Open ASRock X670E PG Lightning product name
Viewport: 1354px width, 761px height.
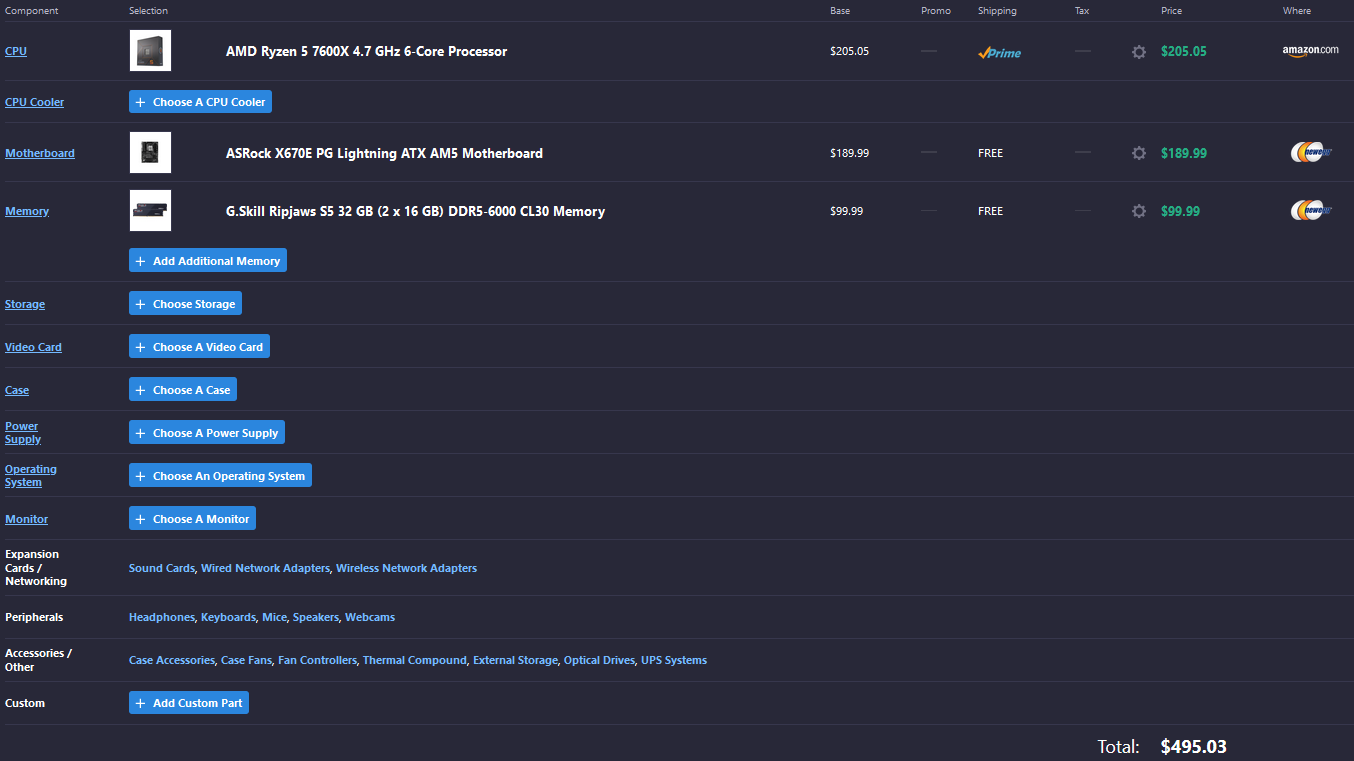point(384,153)
